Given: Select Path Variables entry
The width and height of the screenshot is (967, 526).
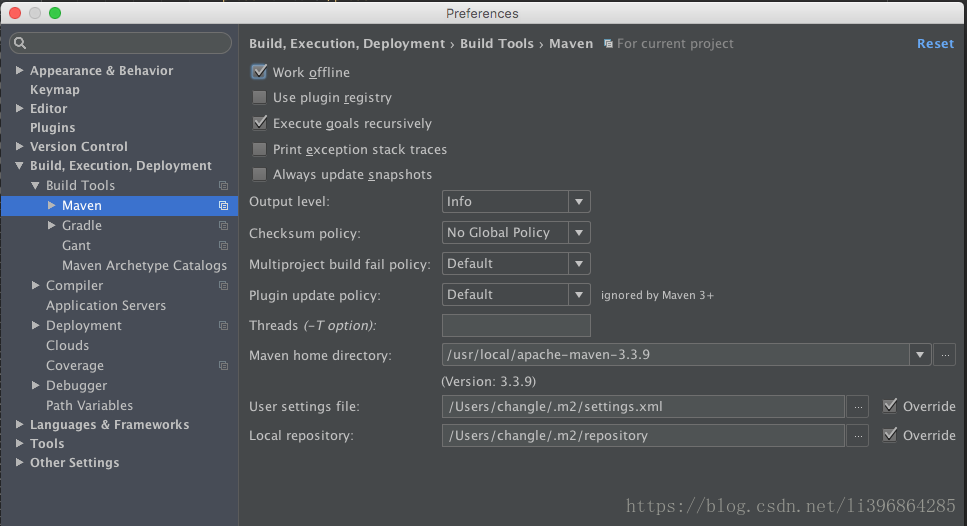Looking at the screenshot, I should point(89,405).
